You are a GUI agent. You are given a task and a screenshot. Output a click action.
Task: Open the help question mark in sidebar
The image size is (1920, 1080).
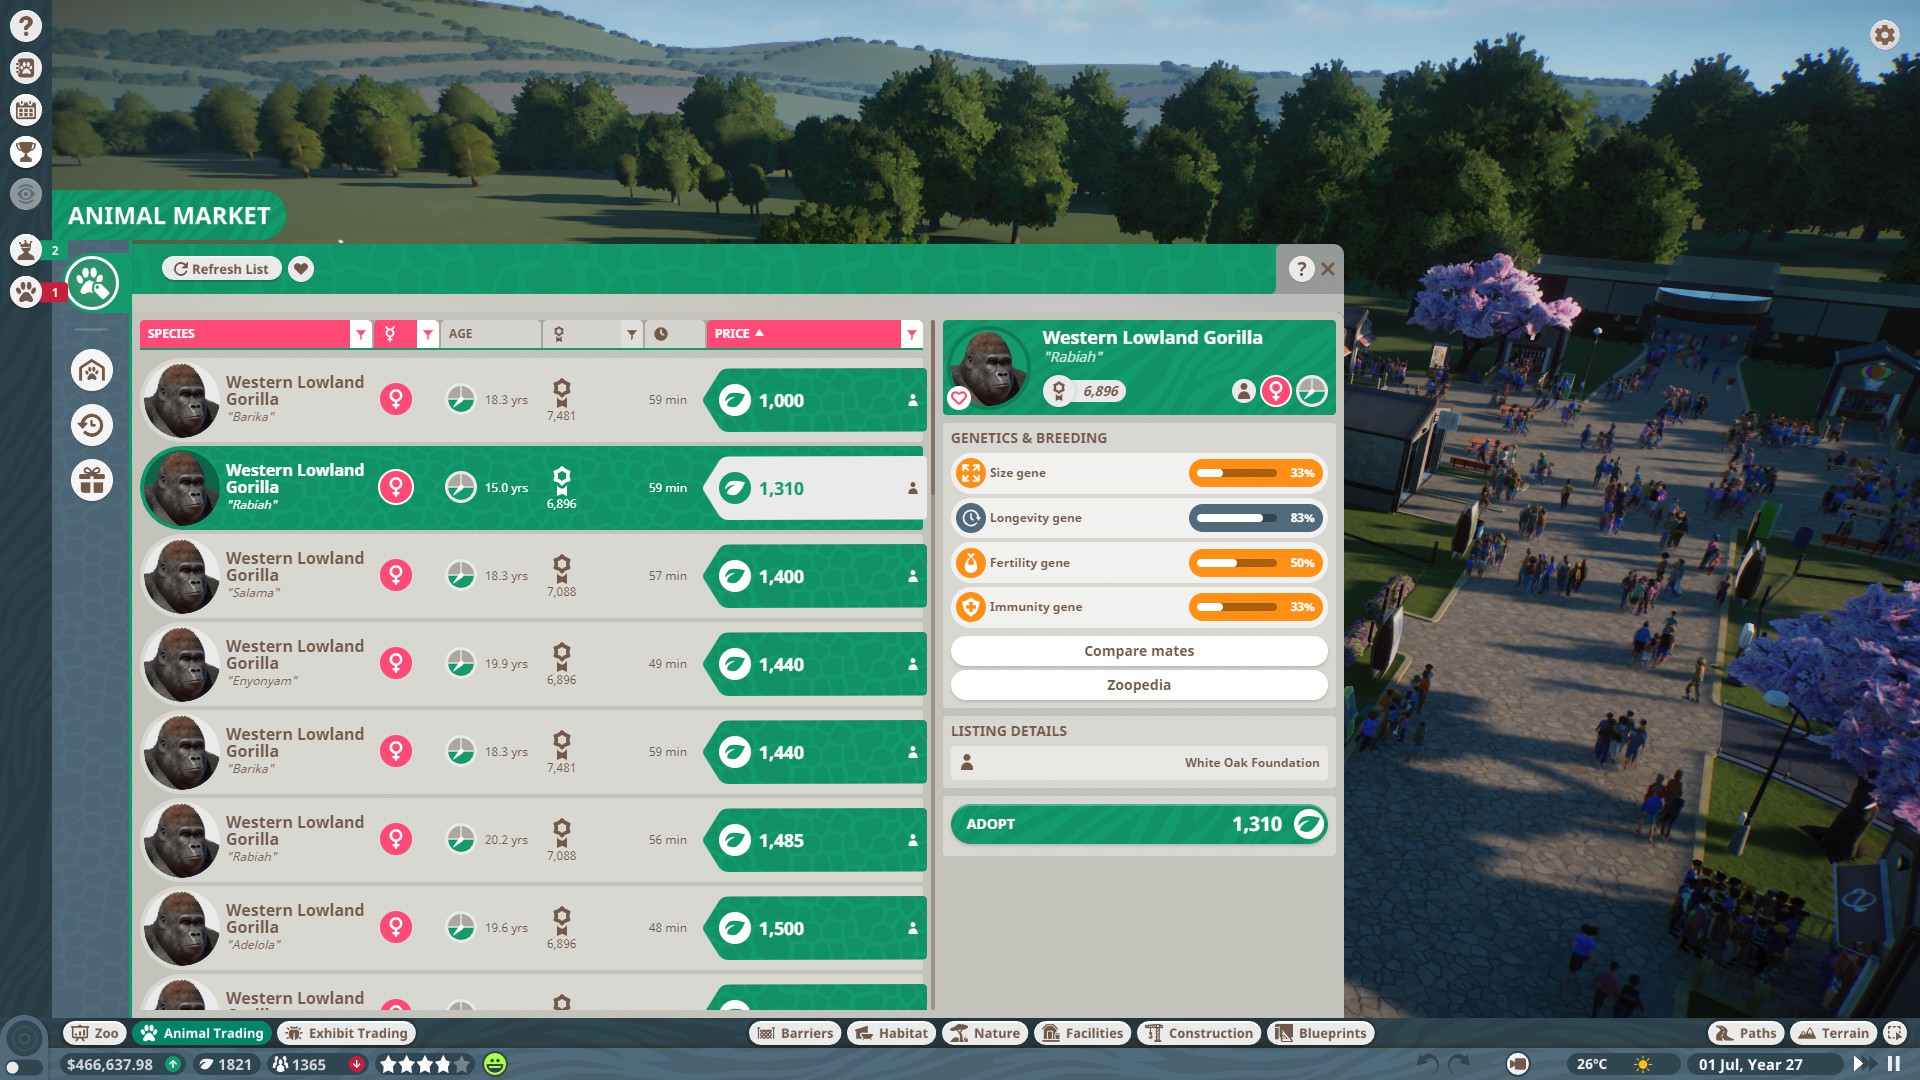point(25,26)
